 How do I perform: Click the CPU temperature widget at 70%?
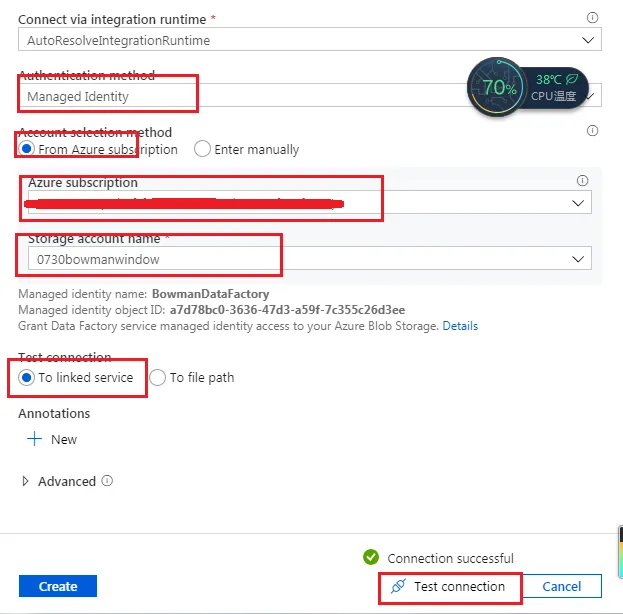[527, 88]
